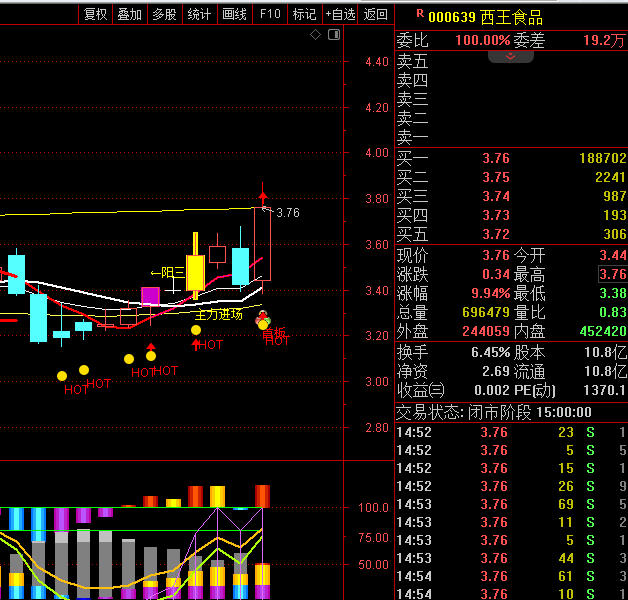The image size is (628, 600).
Task: Open the 叠加 overlay option
Action: [x=130, y=14]
